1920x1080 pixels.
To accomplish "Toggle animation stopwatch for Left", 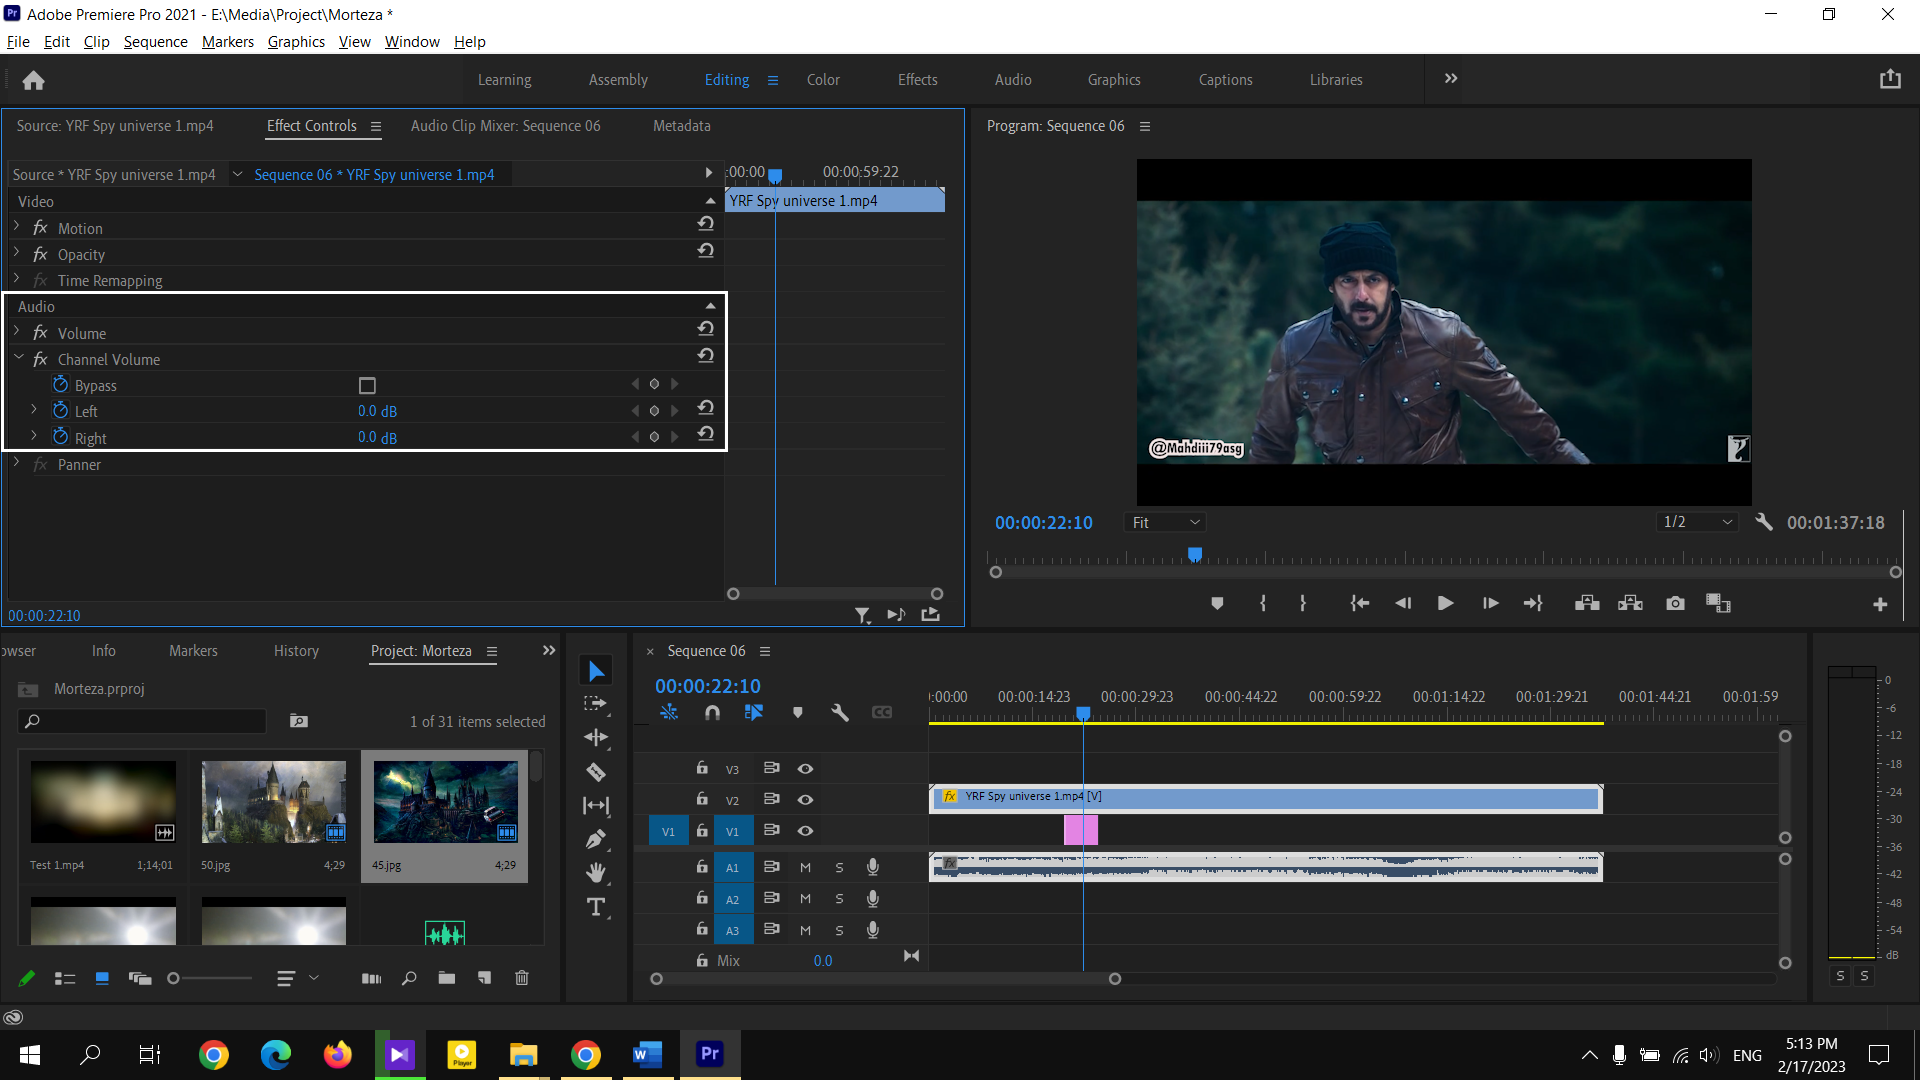I will coord(60,411).
